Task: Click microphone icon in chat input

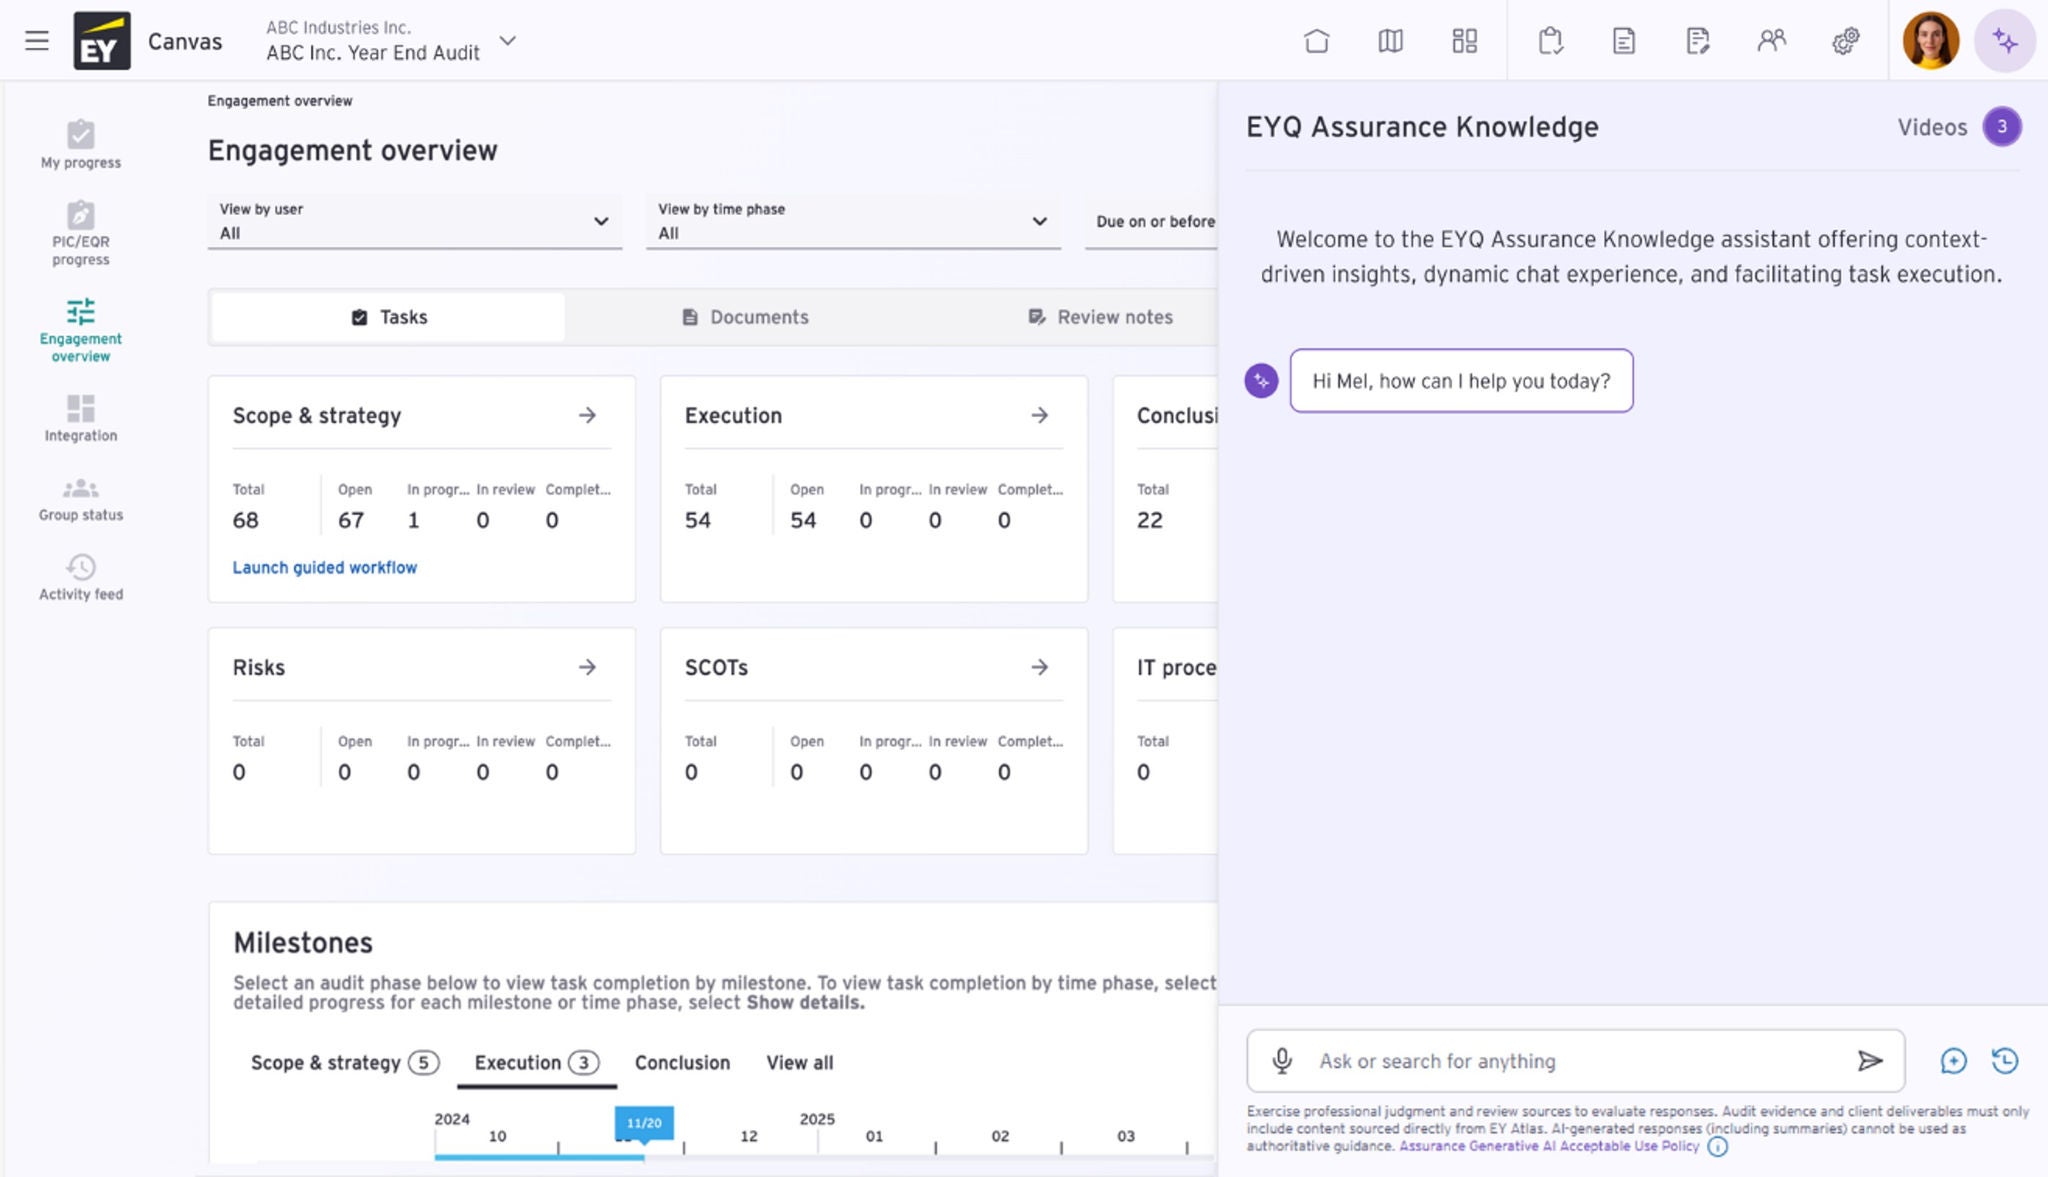Action: pyautogui.click(x=1282, y=1061)
